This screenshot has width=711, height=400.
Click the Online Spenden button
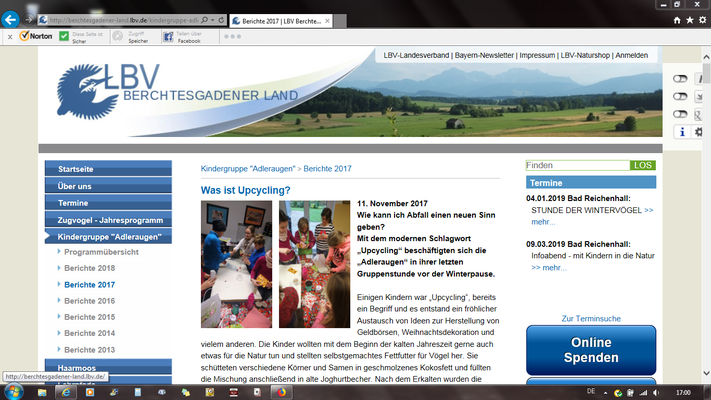click(x=591, y=350)
